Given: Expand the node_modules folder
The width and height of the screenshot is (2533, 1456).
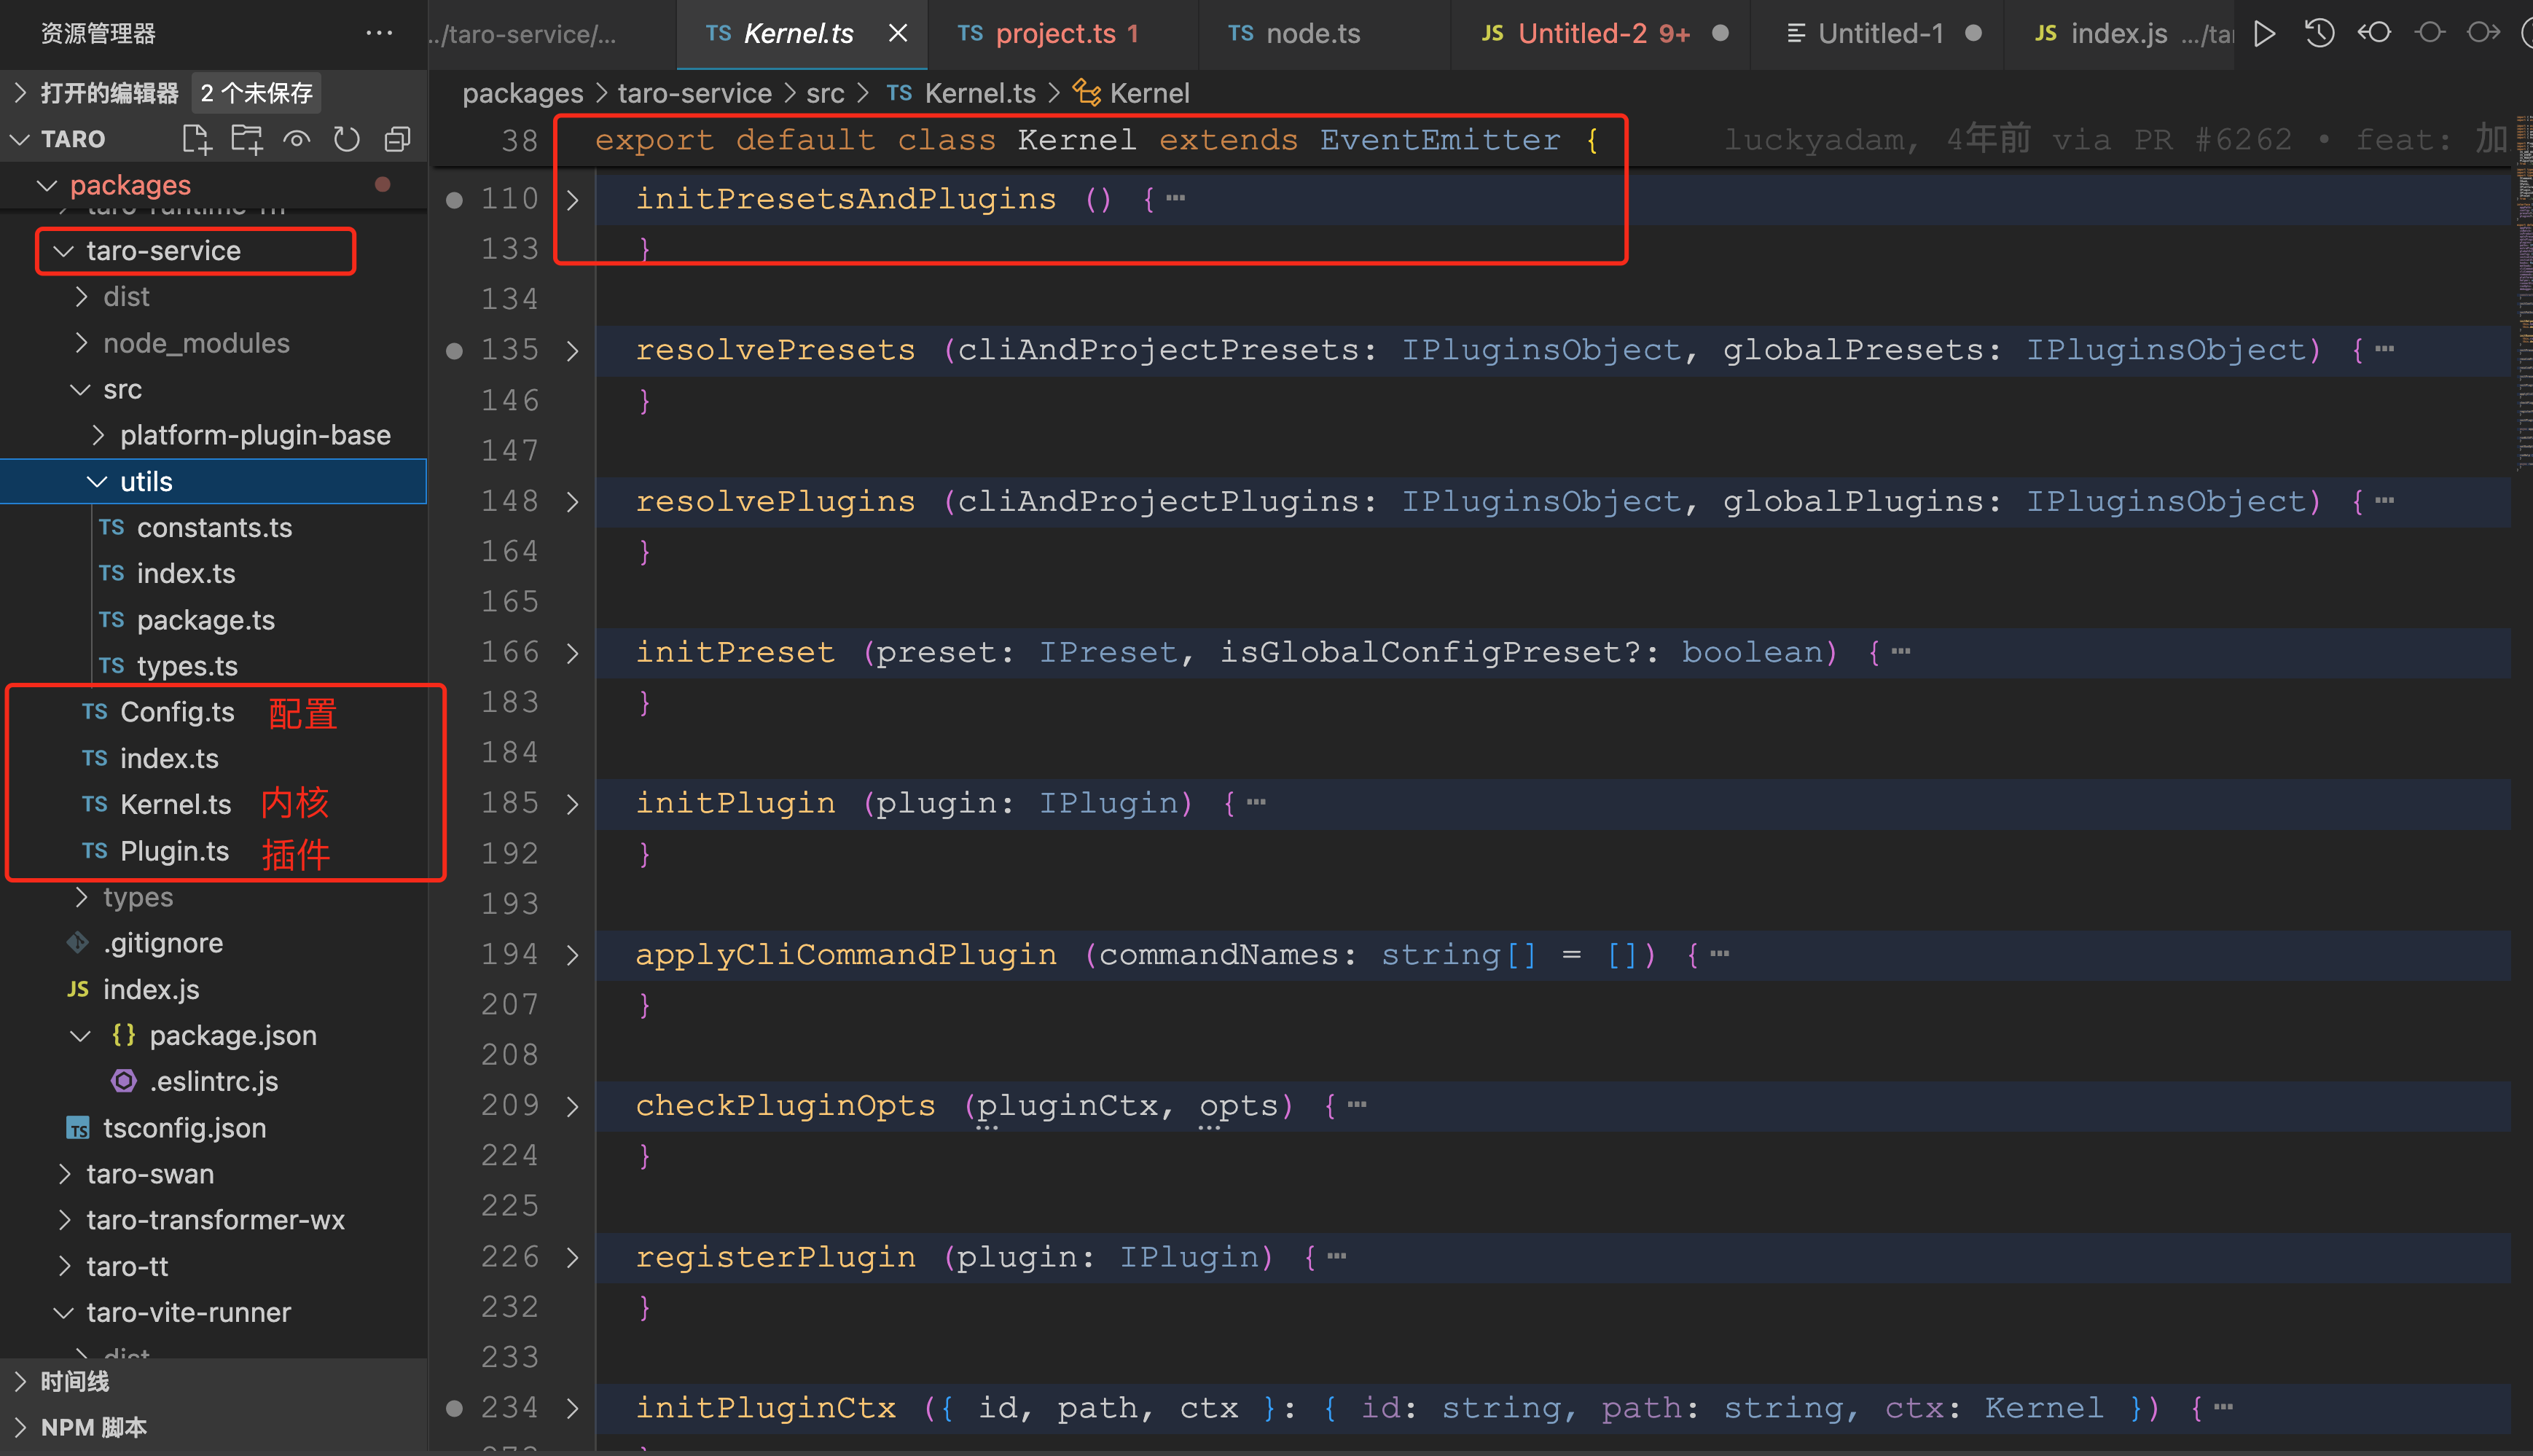Looking at the screenshot, I should (x=81, y=343).
